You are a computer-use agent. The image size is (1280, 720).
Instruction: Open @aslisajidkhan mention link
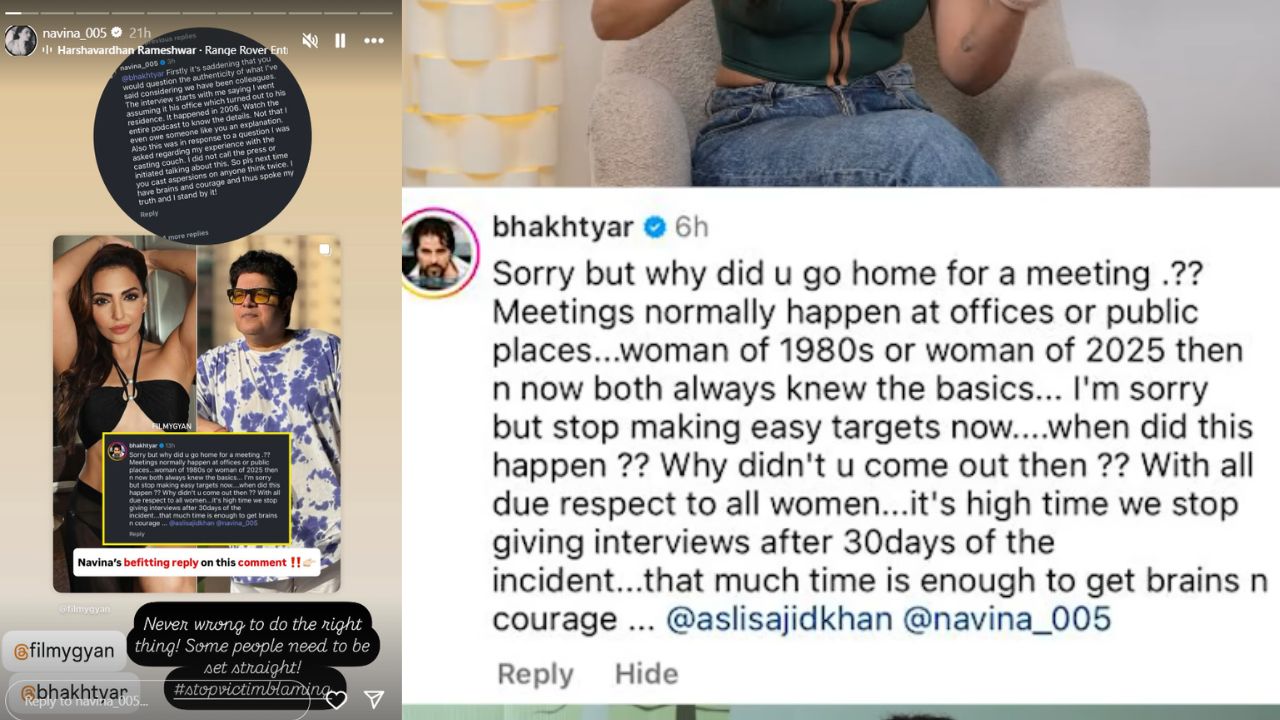click(779, 618)
